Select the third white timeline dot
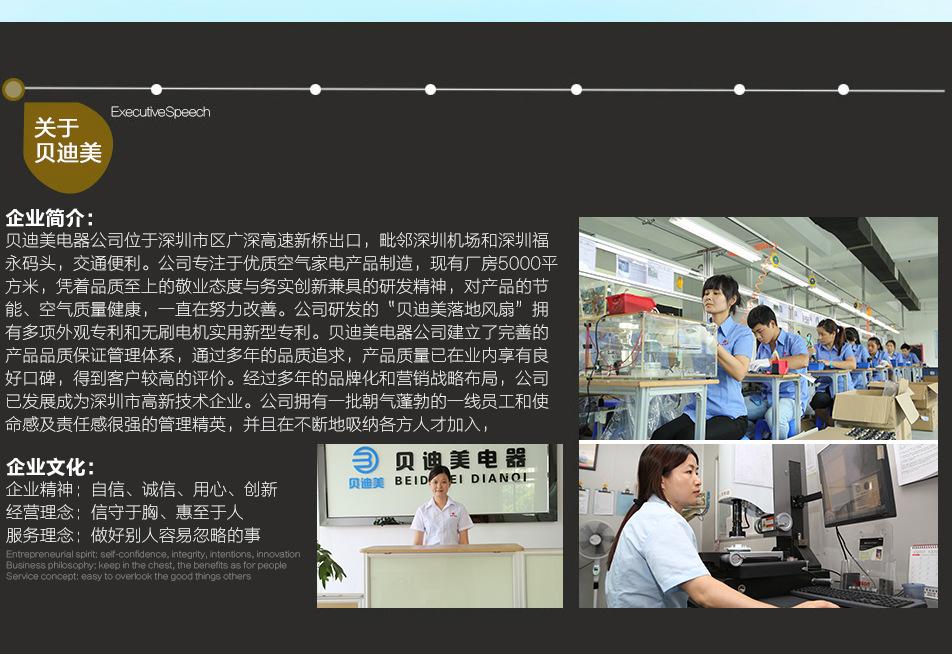The width and height of the screenshot is (952, 654). pyautogui.click(x=430, y=90)
